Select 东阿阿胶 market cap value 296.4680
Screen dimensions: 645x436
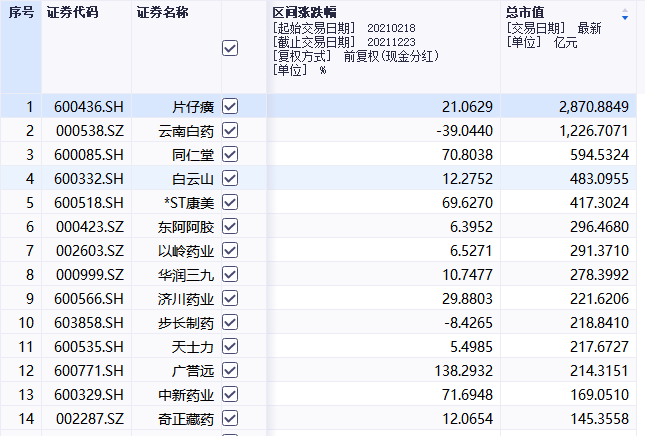pos(599,227)
